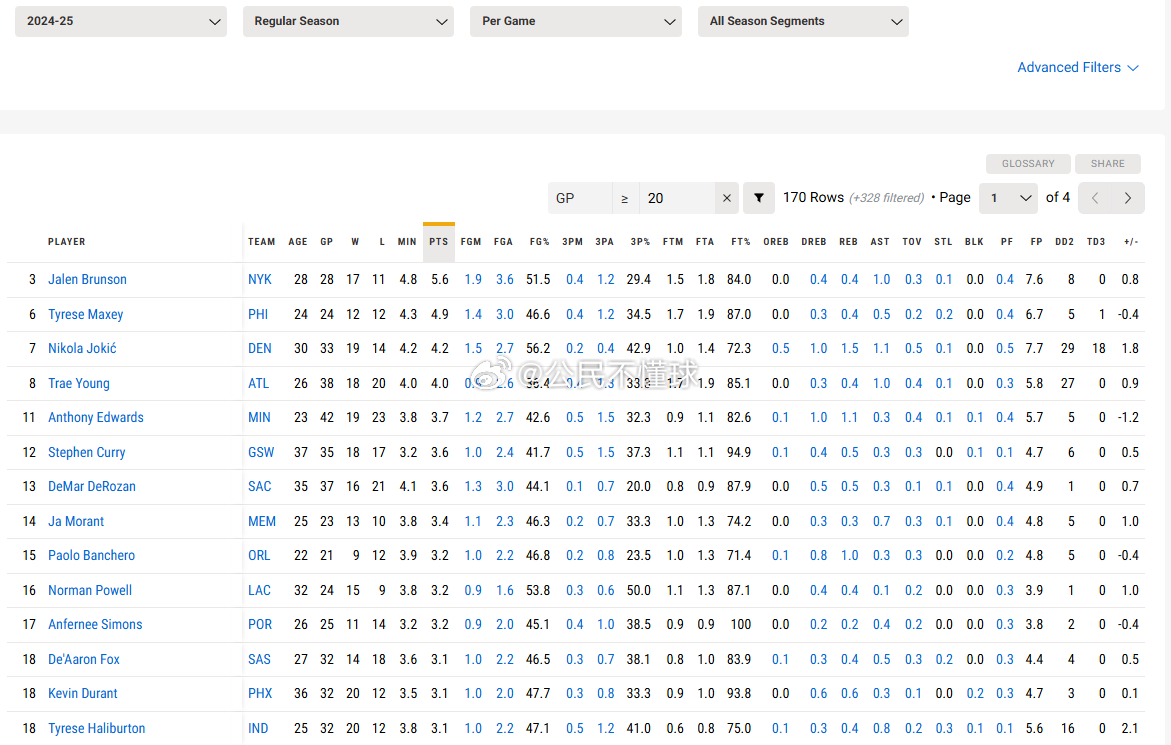Sort by the +/- column header
Image resolution: width=1171 pixels, height=745 pixels.
click(x=1131, y=242)
